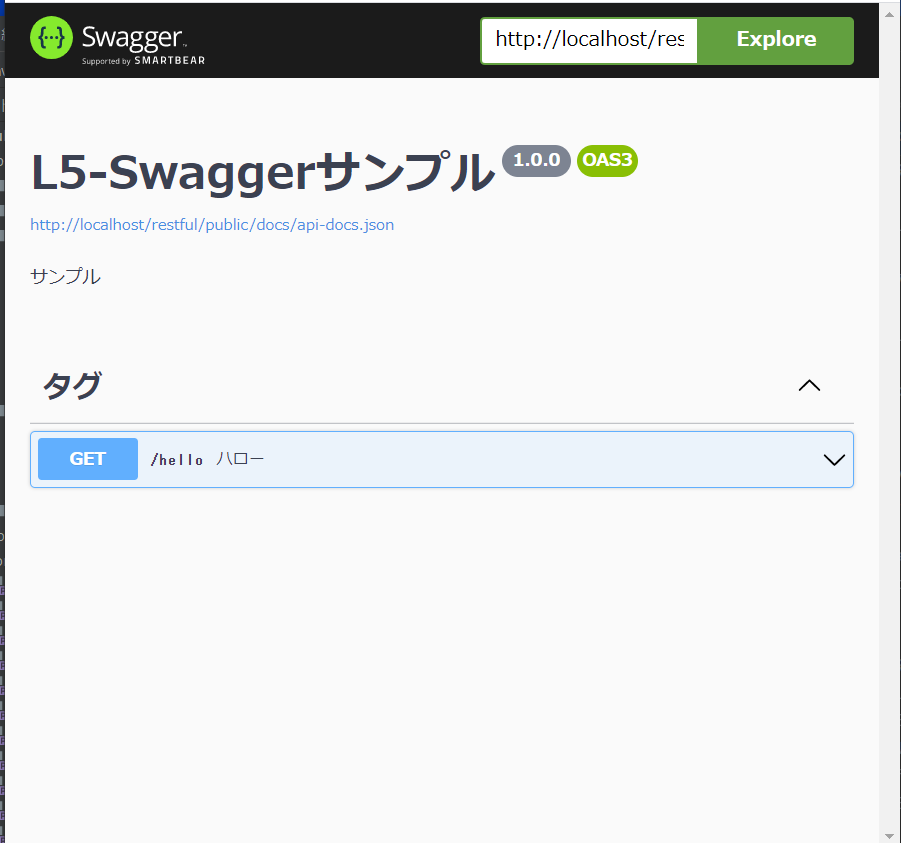Click the API docs URL input field
This screenshot has height=843, width=901.
coord(590,40)
